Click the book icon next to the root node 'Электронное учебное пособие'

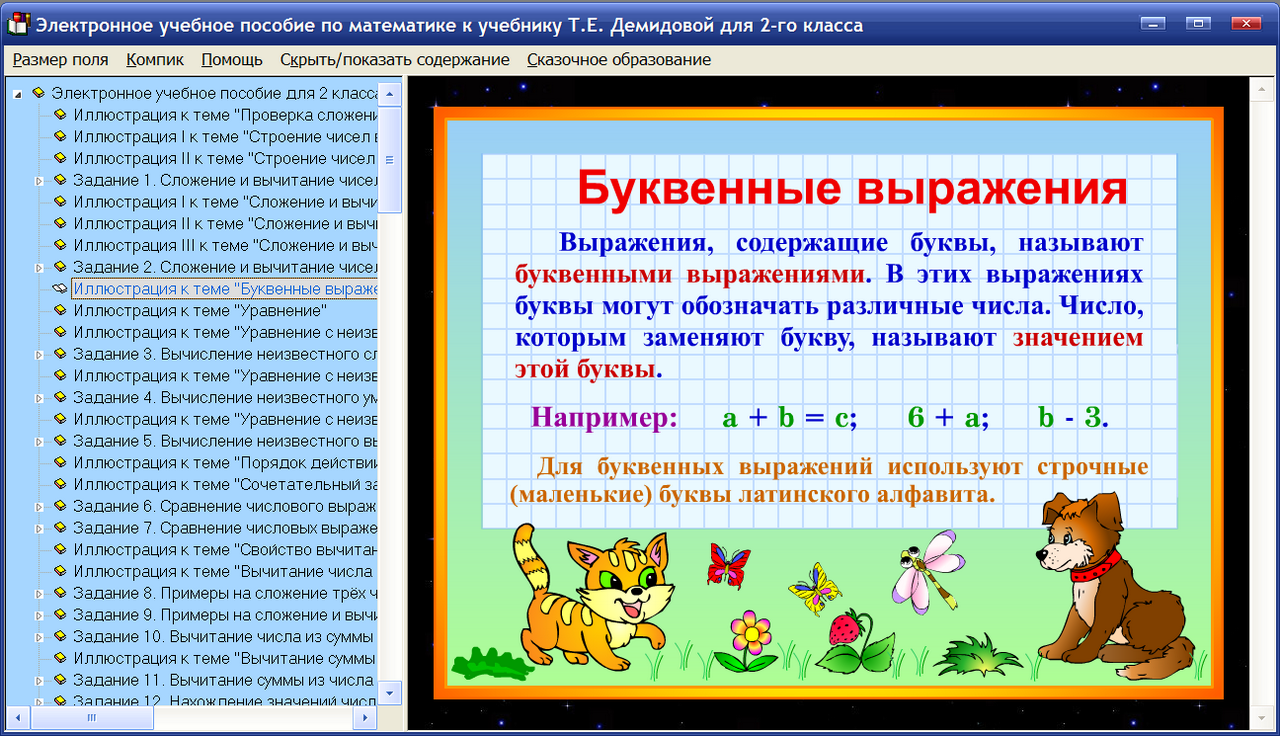[40, 93]
